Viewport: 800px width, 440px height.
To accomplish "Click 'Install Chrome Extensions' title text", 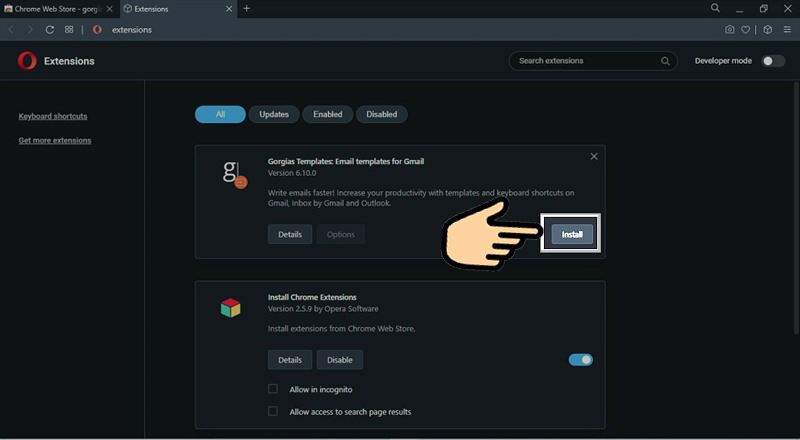I will tap(312, 297).
